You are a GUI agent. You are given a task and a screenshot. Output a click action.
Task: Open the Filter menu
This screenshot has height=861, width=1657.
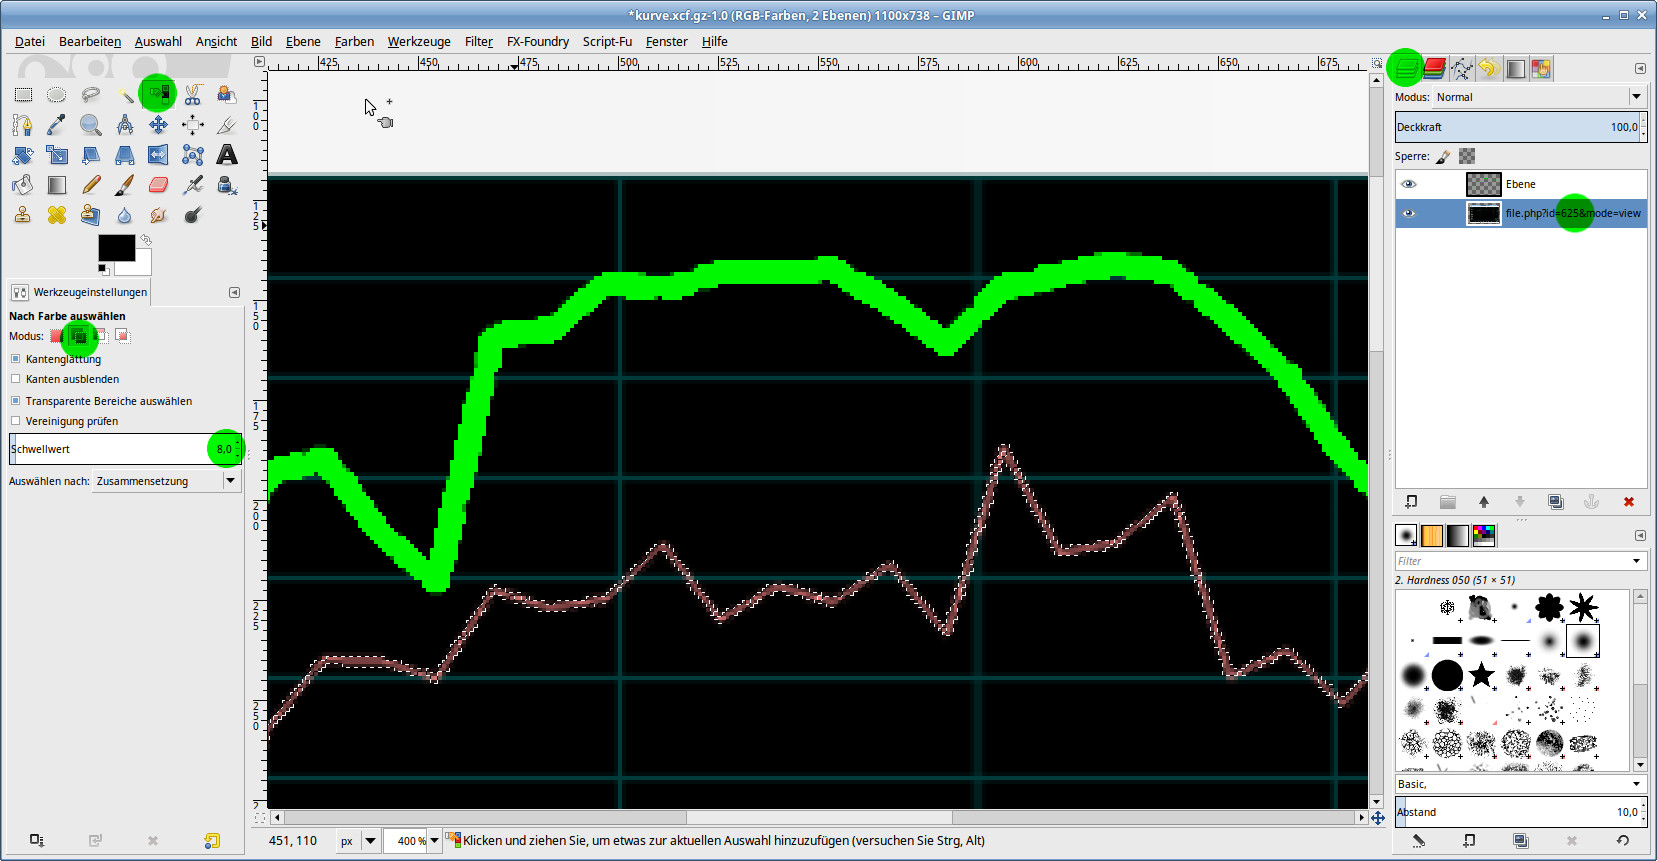coord(479,41)
